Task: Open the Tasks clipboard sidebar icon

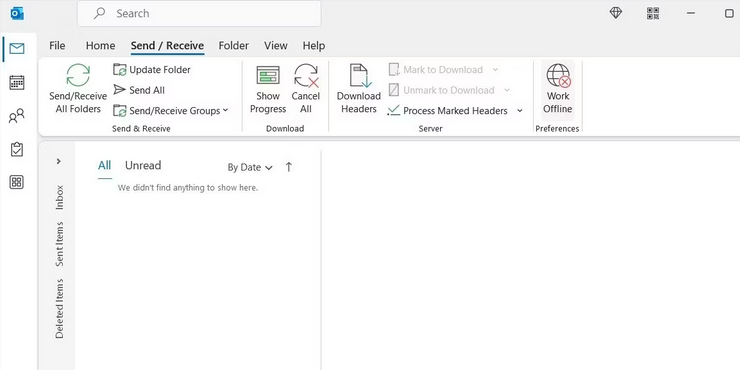Action: click(17, 149)
